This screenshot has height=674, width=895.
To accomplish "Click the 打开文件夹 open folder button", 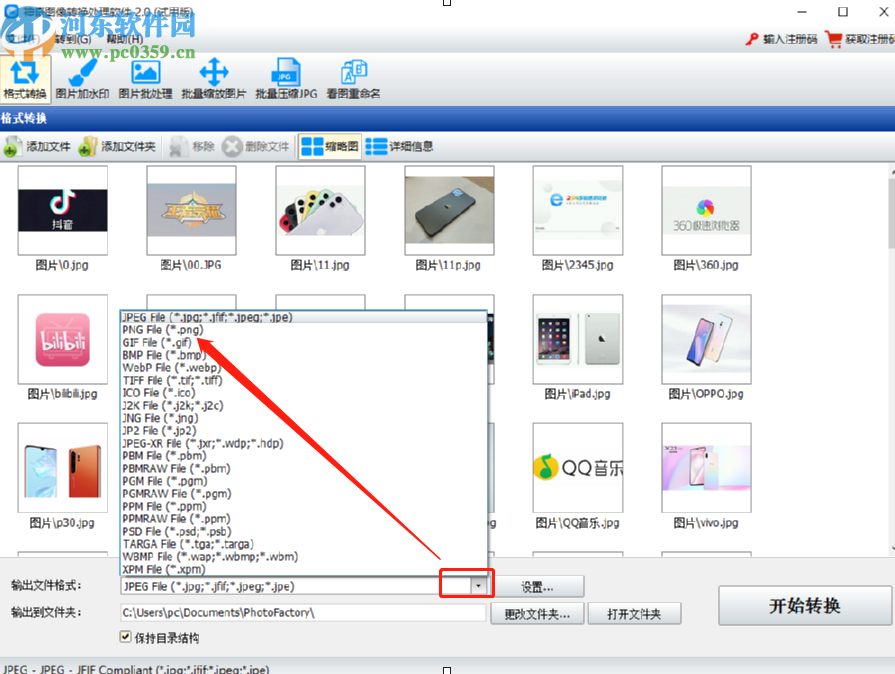I will point(634,614).
